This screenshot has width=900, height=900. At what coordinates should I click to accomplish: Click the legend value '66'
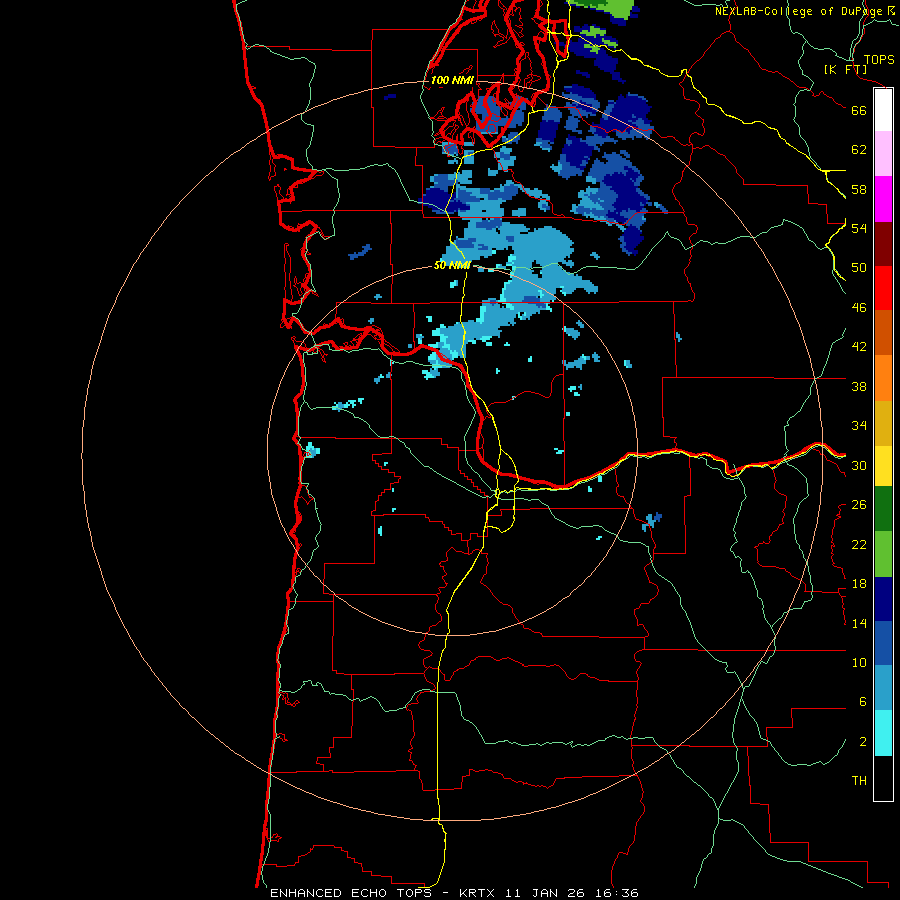coord(859,110)
